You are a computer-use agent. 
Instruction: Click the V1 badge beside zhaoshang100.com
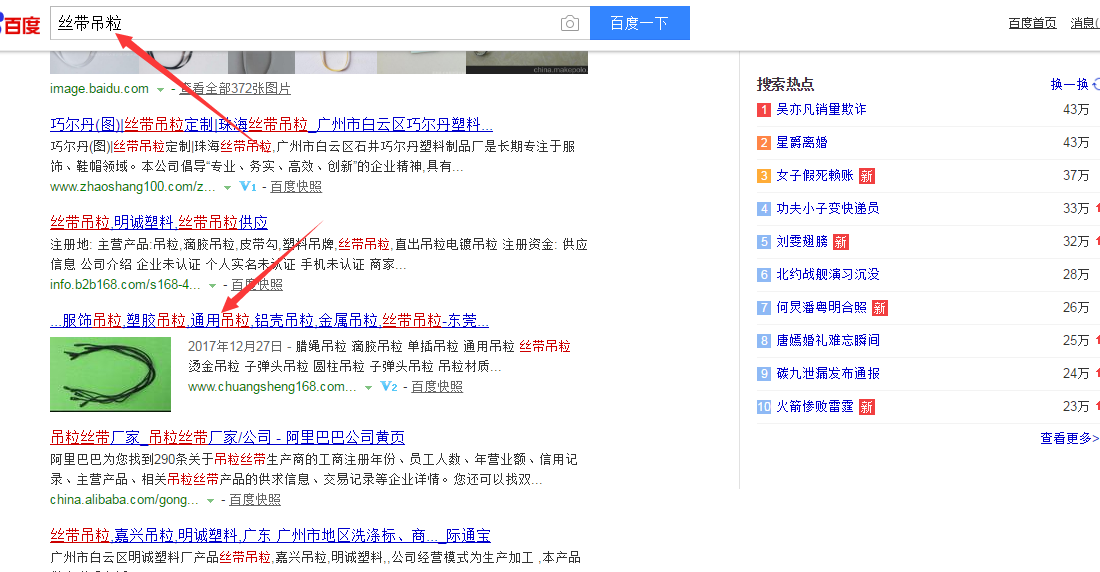click(x=248, y=186)
